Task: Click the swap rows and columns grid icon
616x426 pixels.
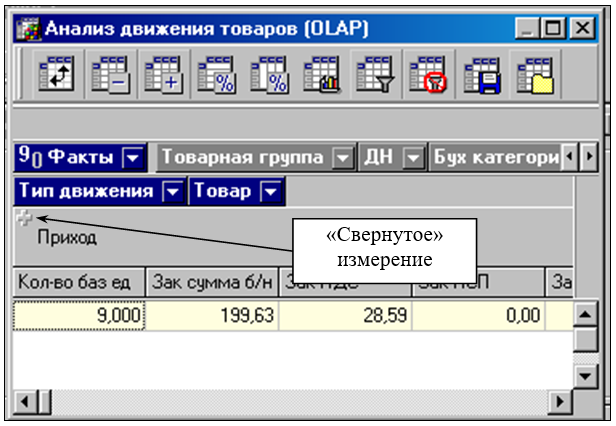Action: point(56,74)
